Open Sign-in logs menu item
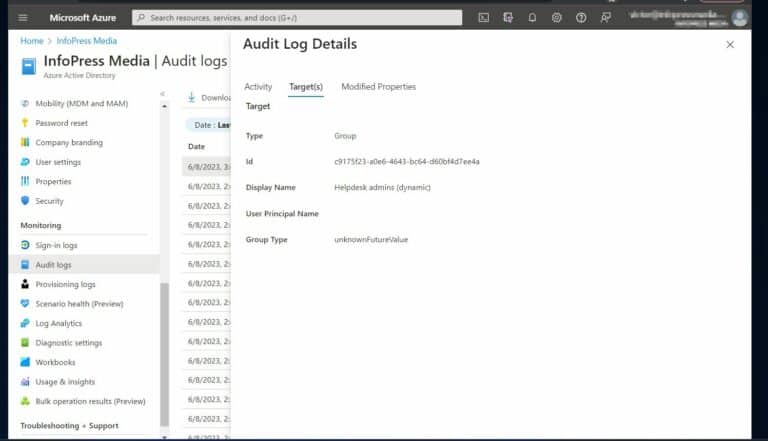This screenshot has height=441, width=768. (x=56, y=245)
